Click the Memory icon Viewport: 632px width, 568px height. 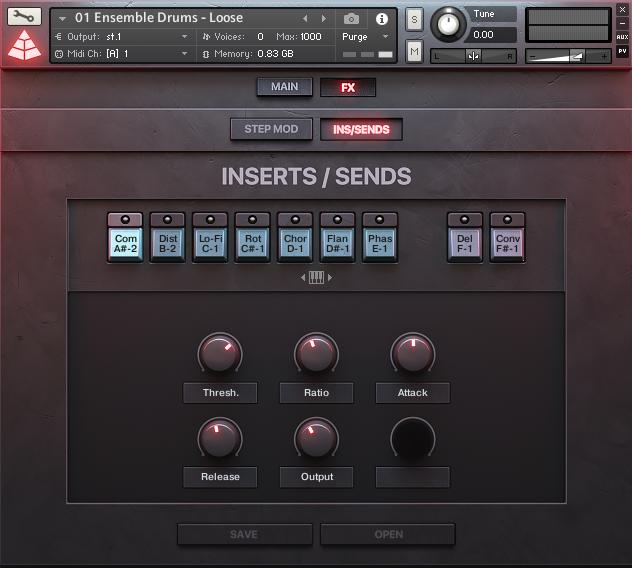pos(206,54)
